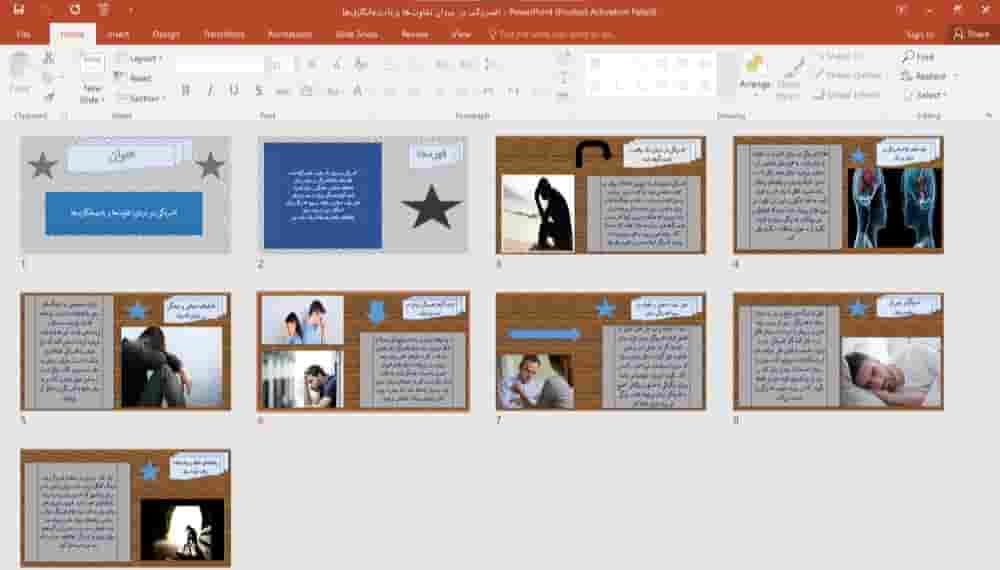1000x570 pixels.
Task: Click the Reset slide icon
Action: 135,78
